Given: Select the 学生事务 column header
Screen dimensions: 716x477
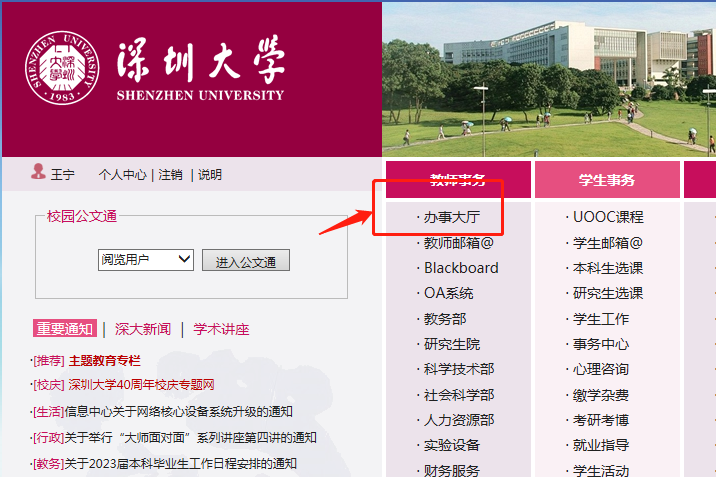Looking at the screenshot, I should tap(606, 180).
